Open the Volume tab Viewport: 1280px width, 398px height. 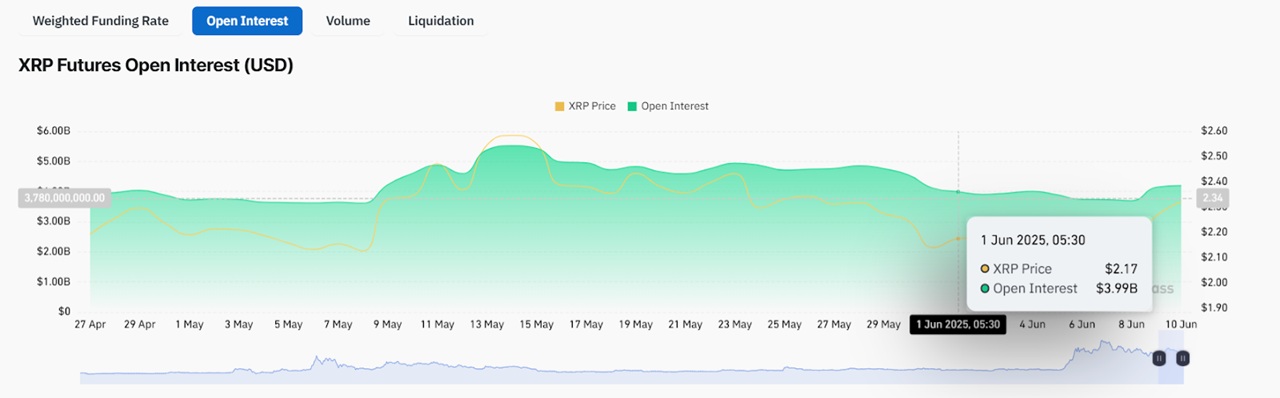[348, 20]
